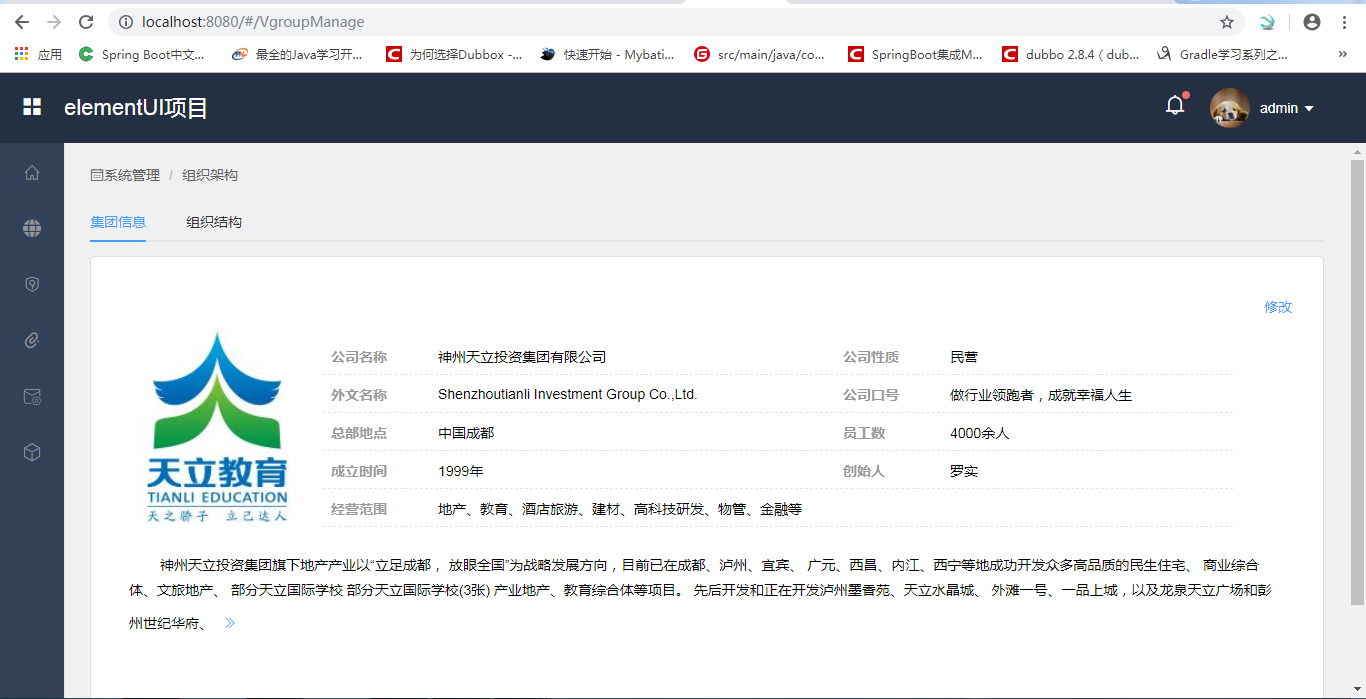Open 最全的Java学习 bookmark
Viewport: 1366px width, 699px height.
(x=298, y=55)
